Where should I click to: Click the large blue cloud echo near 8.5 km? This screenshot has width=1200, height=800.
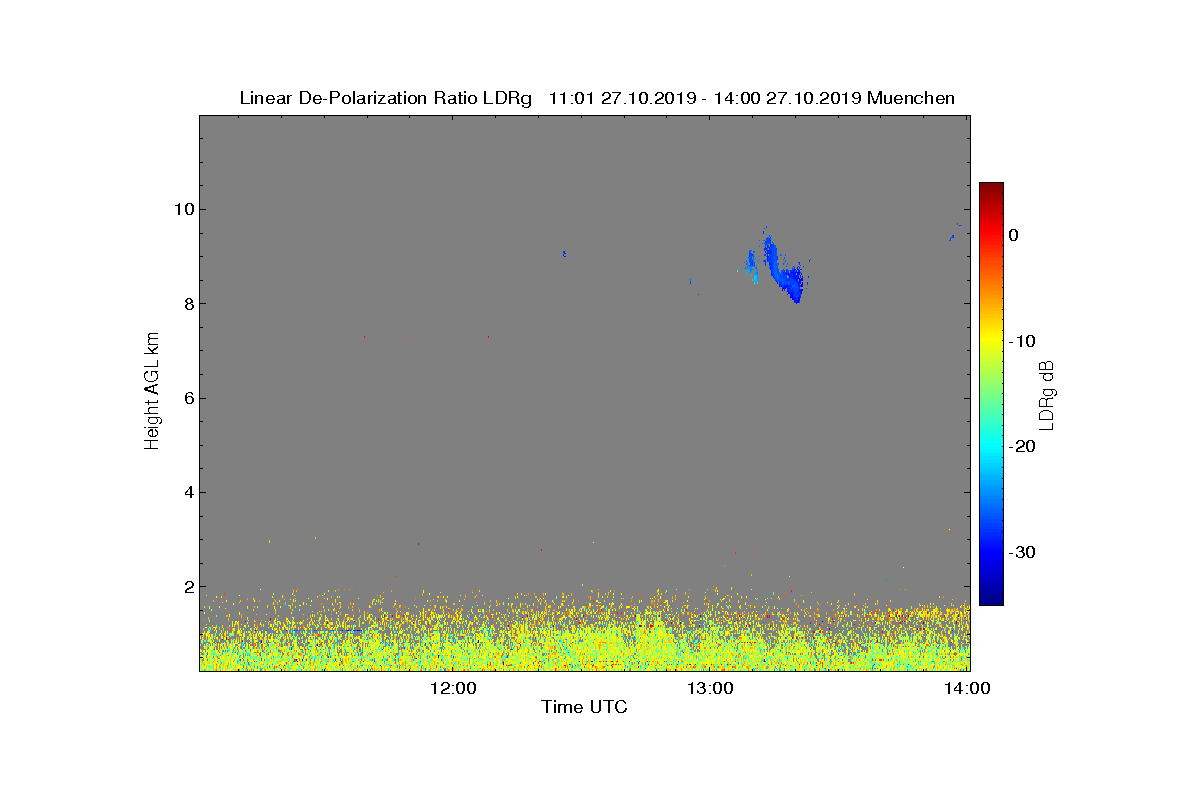coord(784,272)
